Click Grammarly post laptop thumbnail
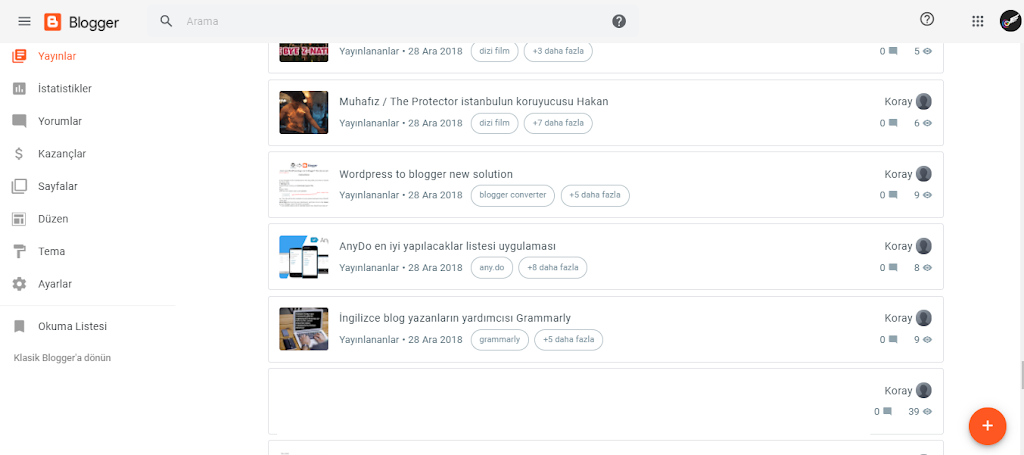 pyautogui.click(x=304, y=329)
